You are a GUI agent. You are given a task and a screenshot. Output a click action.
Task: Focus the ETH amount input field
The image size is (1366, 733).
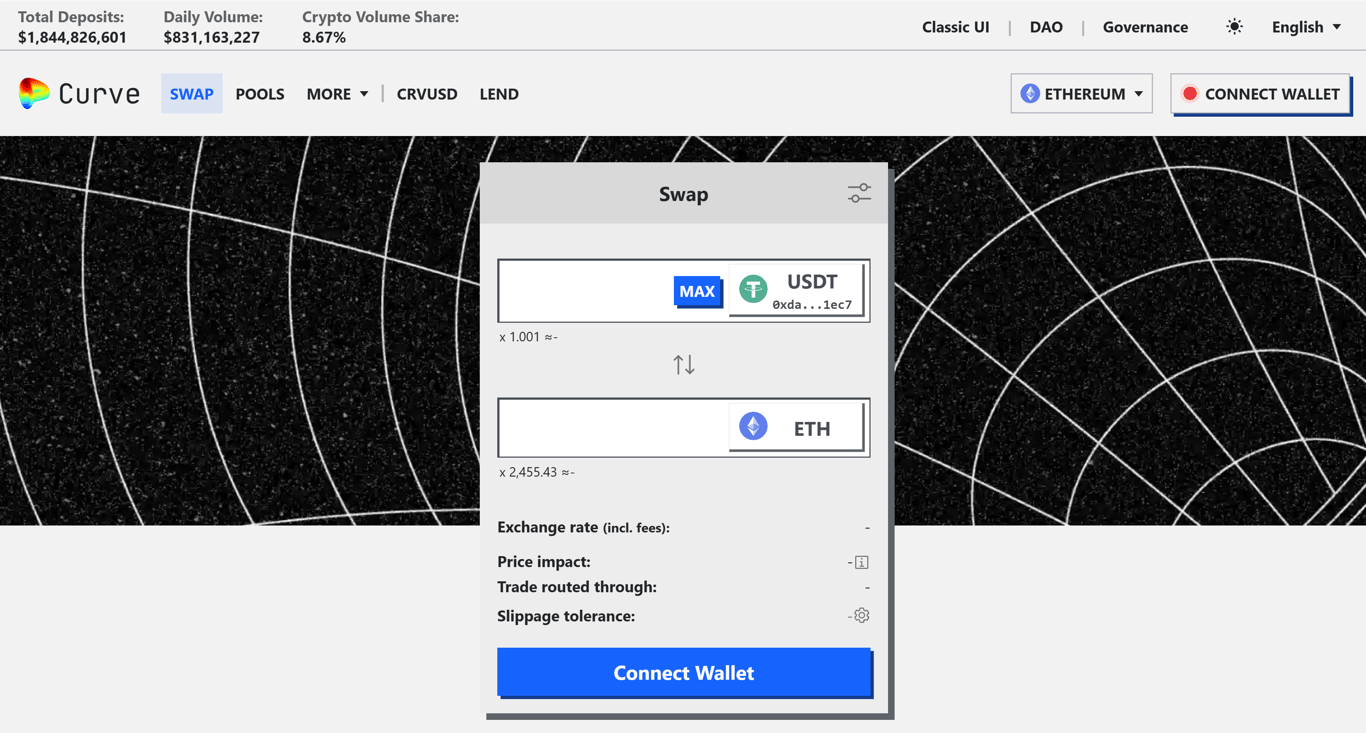tap(614, 427)
